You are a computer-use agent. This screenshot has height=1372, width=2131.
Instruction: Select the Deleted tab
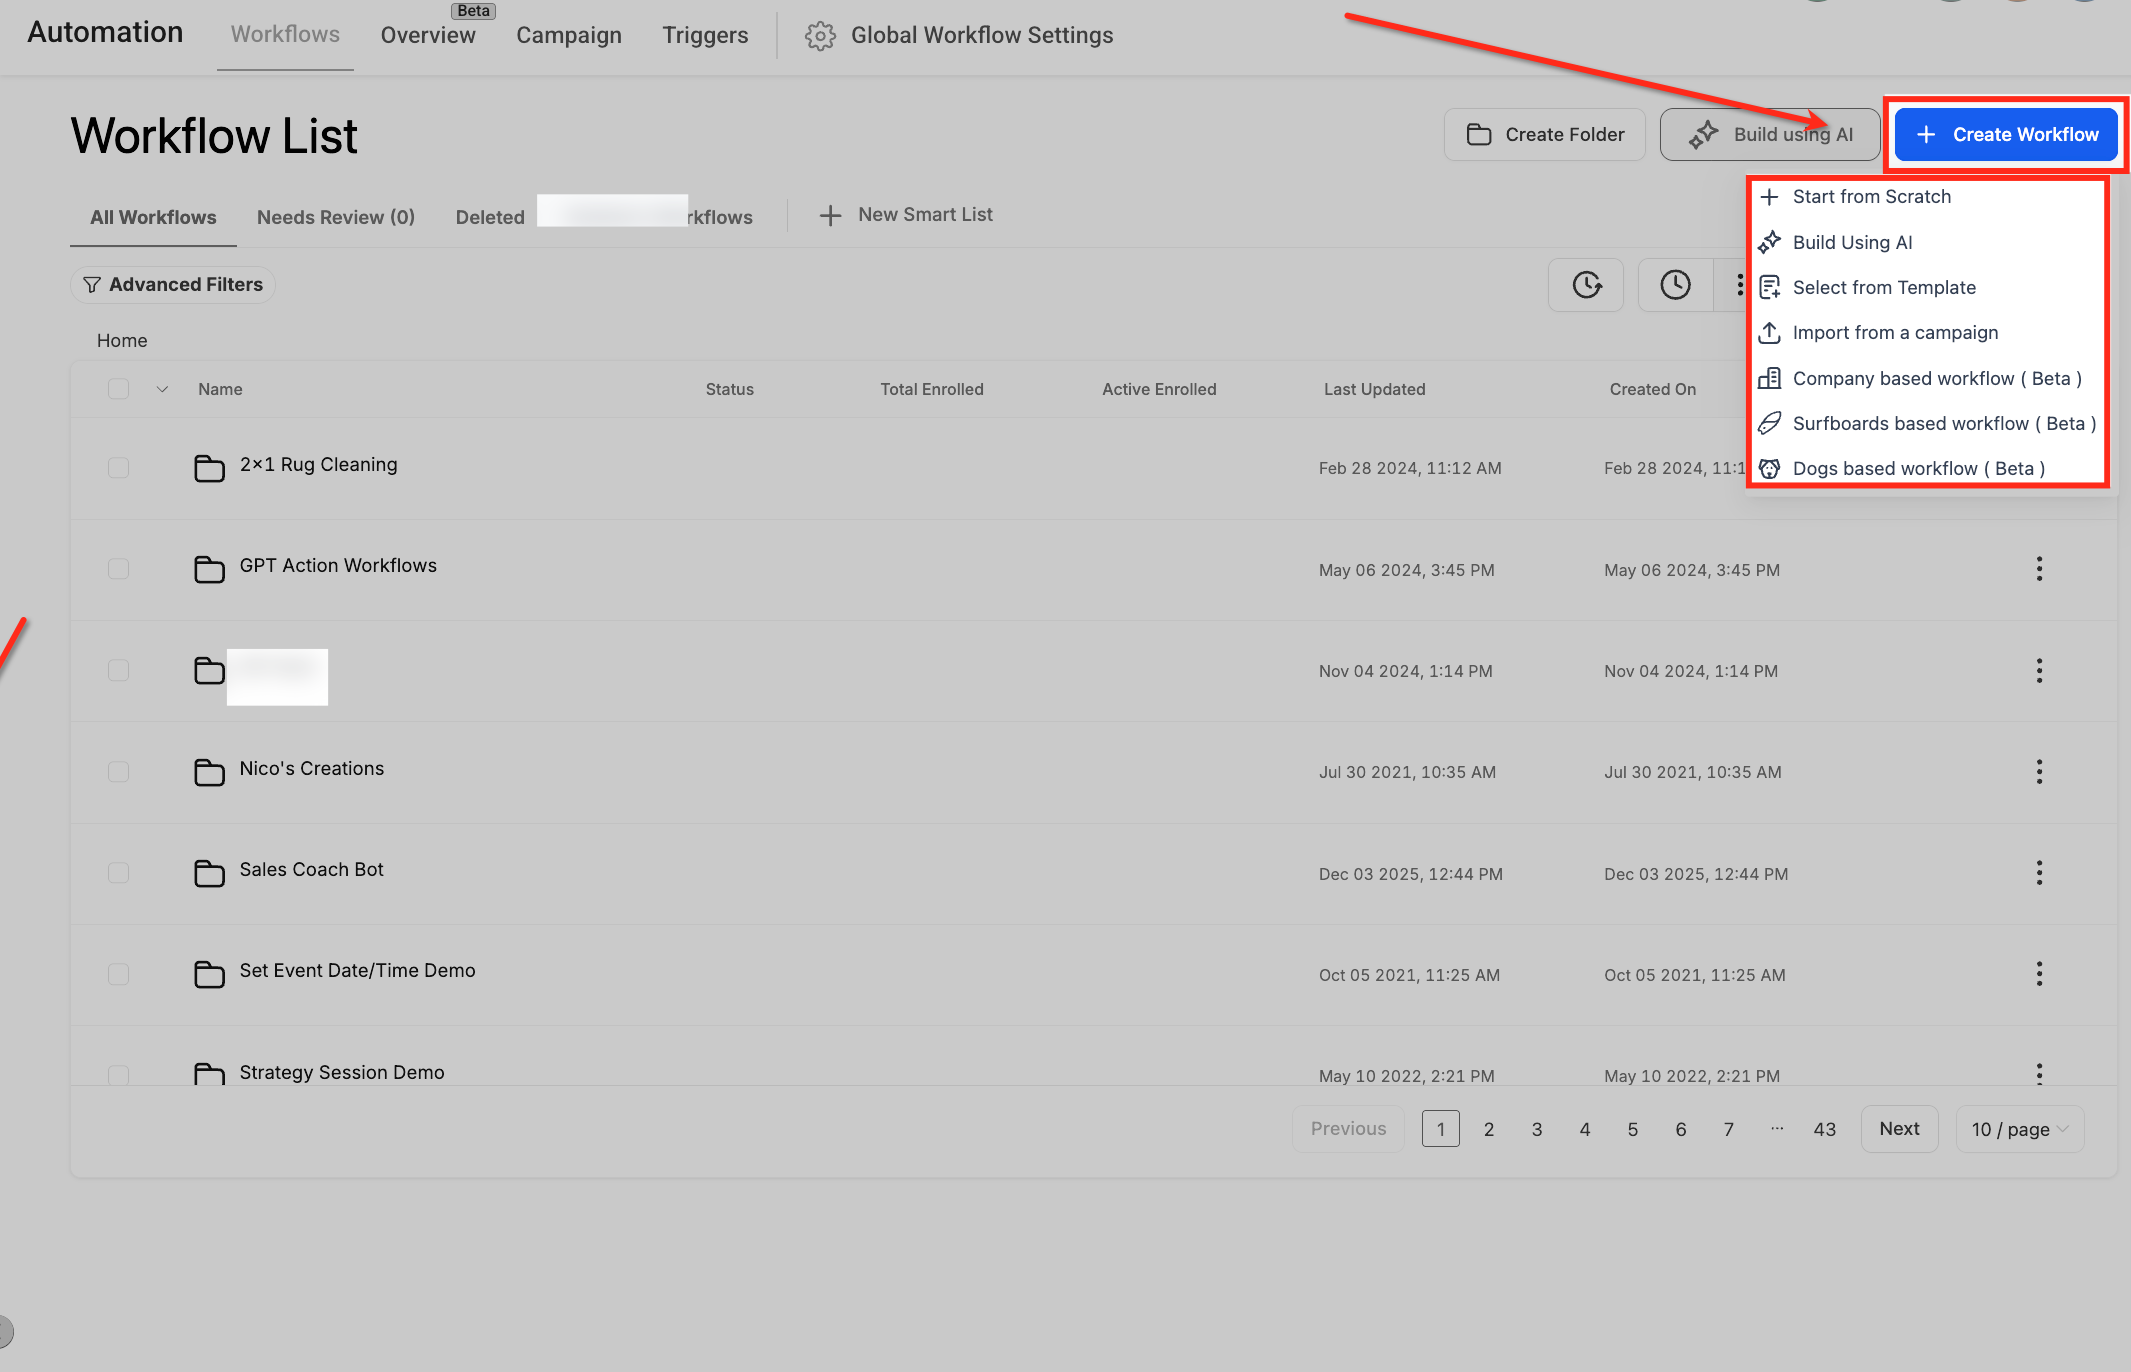click(x=490, y=217)
